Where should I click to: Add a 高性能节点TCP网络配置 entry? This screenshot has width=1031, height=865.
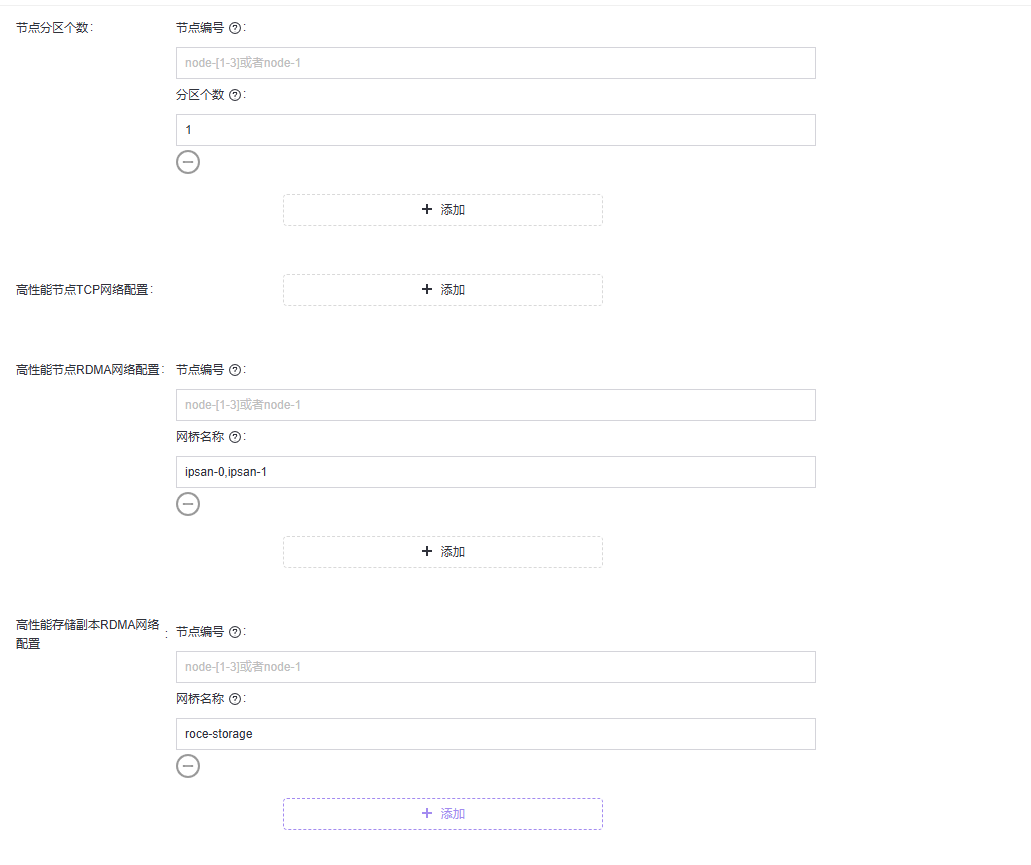point(443,290)
